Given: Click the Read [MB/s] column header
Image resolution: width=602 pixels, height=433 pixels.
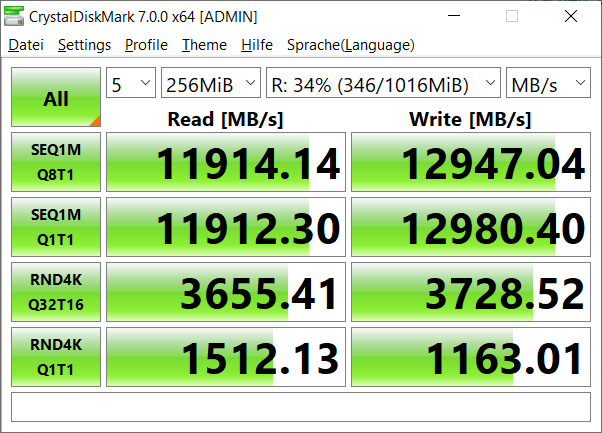Looking at the screenshot, I should (225, 119).
